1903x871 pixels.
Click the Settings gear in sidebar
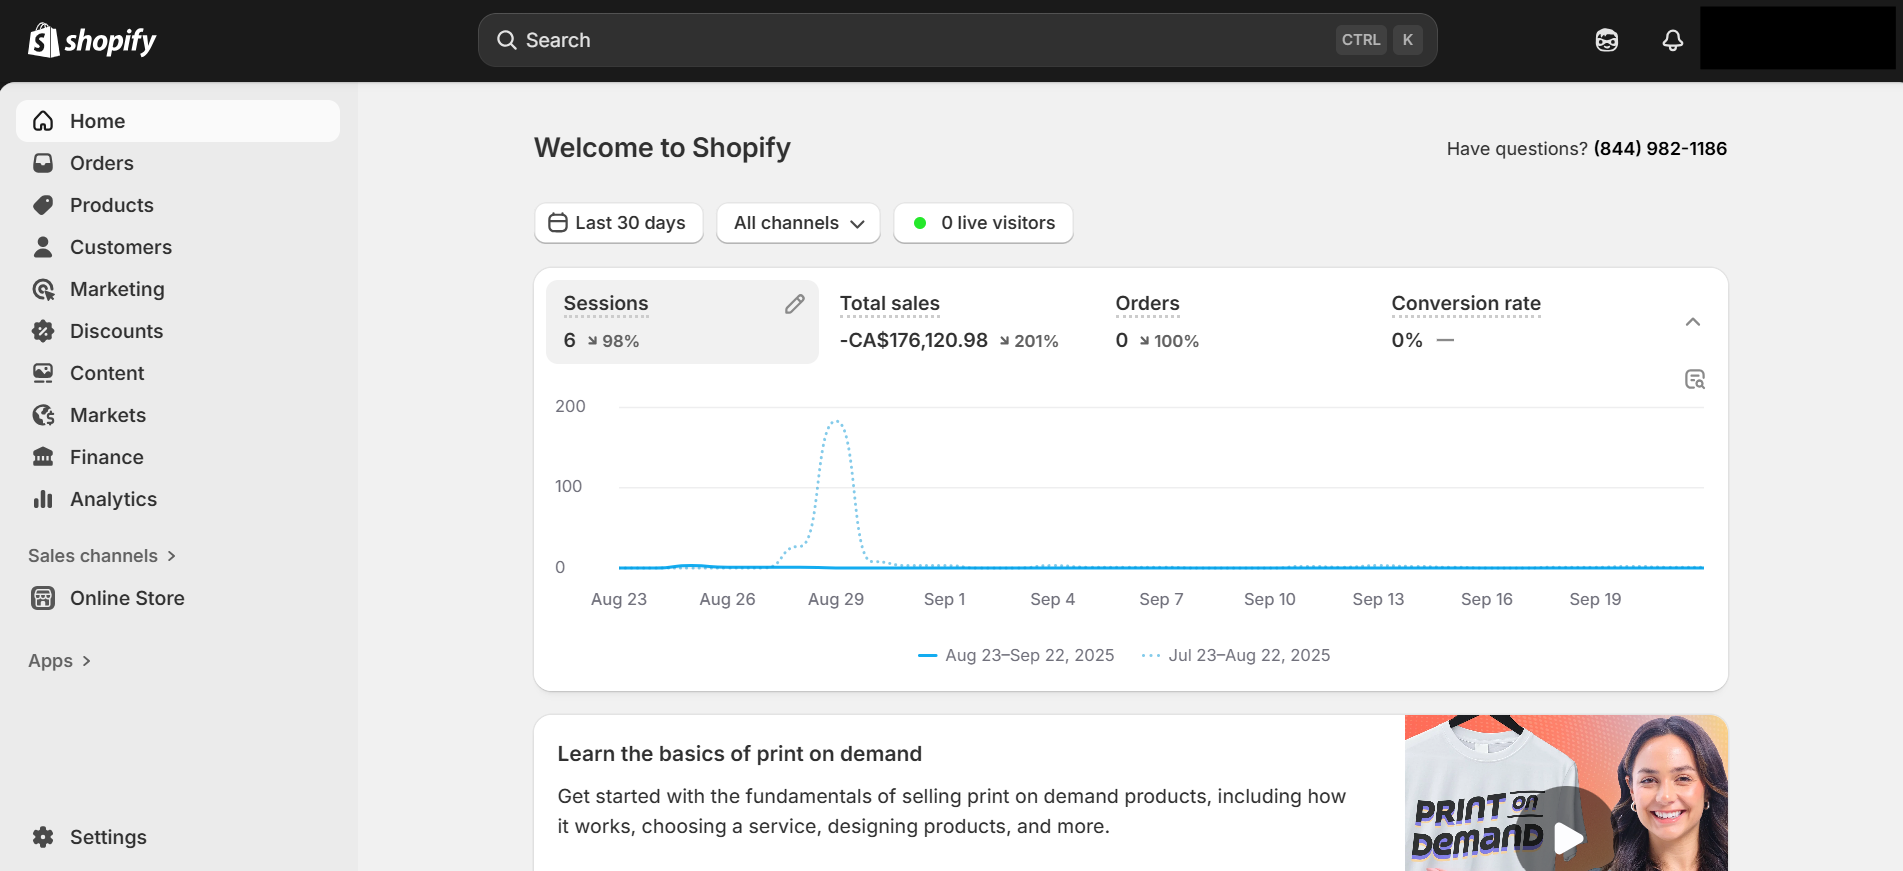(x=43, y=837)
